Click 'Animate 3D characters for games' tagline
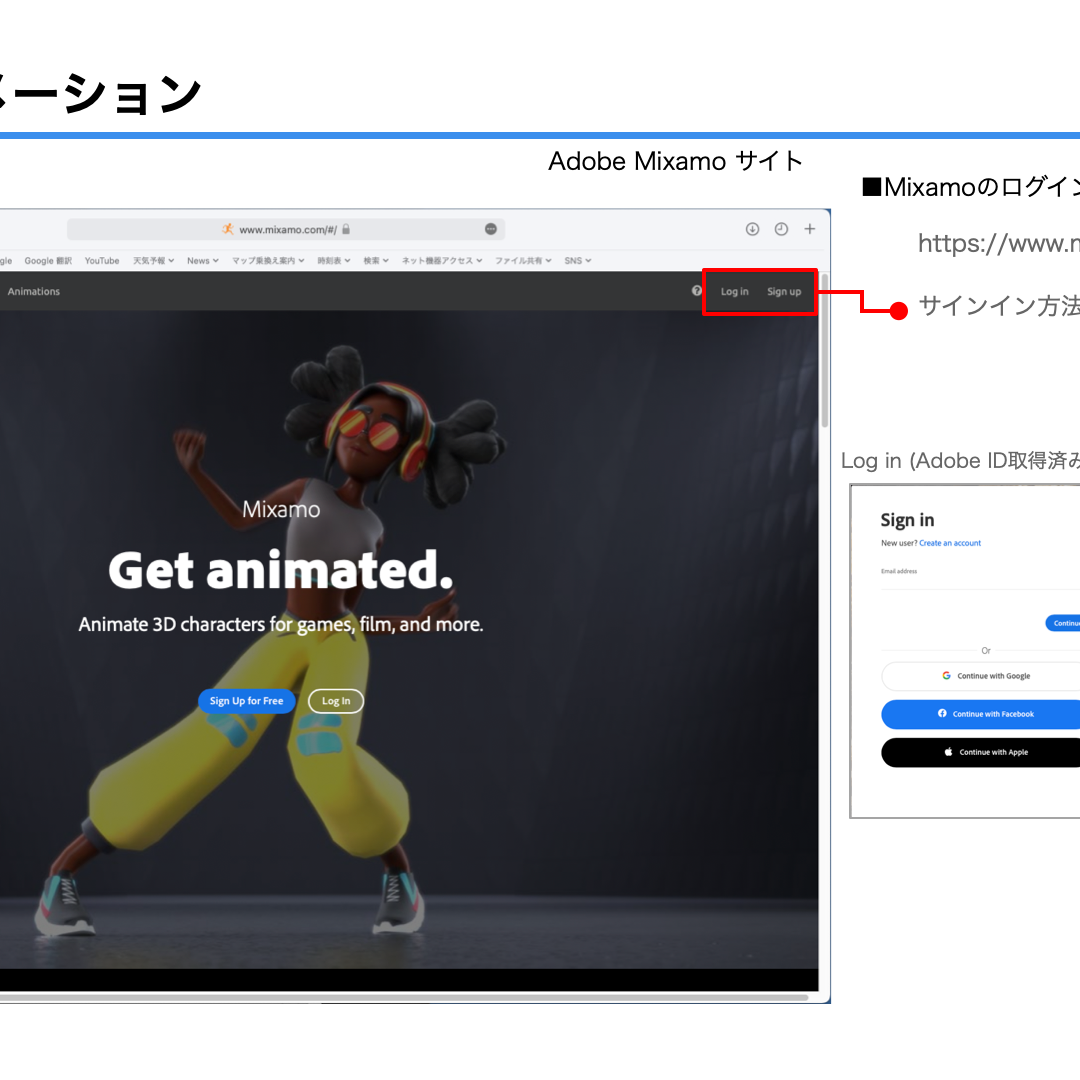Screen dimensions: 1080x1080 coord(281,624)
